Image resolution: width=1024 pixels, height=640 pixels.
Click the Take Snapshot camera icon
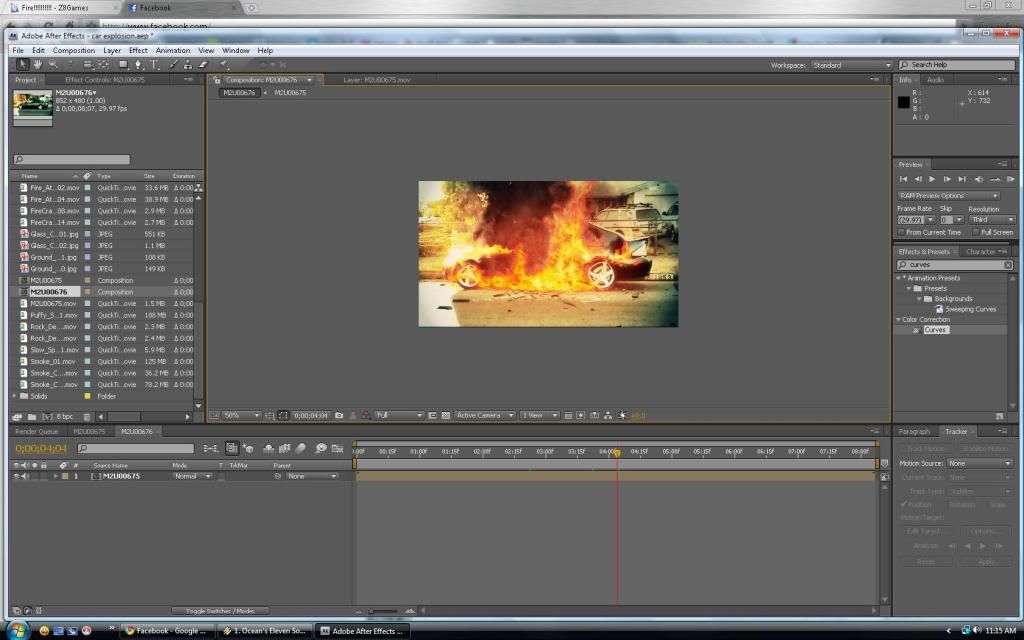coord(339,415)
